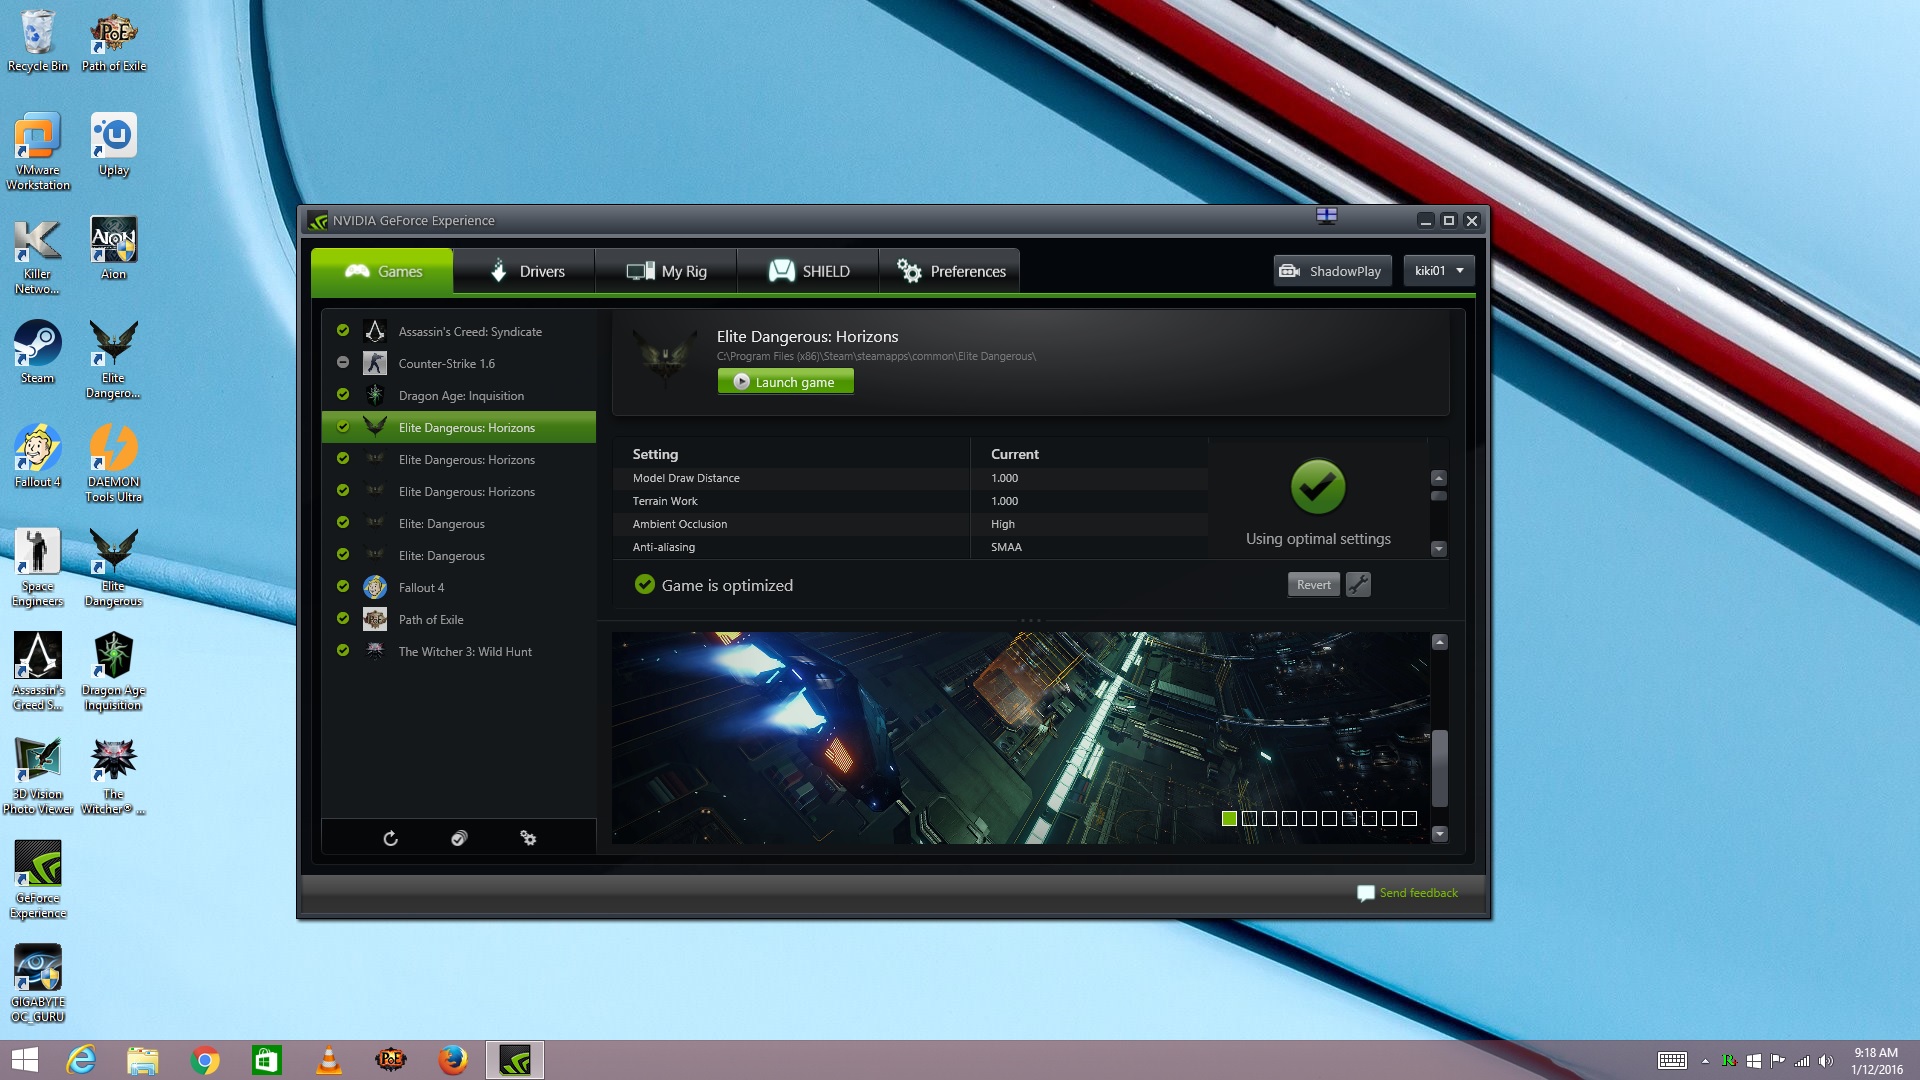Open Uplay desktop shortcut
The height and width of the screenshot is (1080, 1920).
[114, 144]
